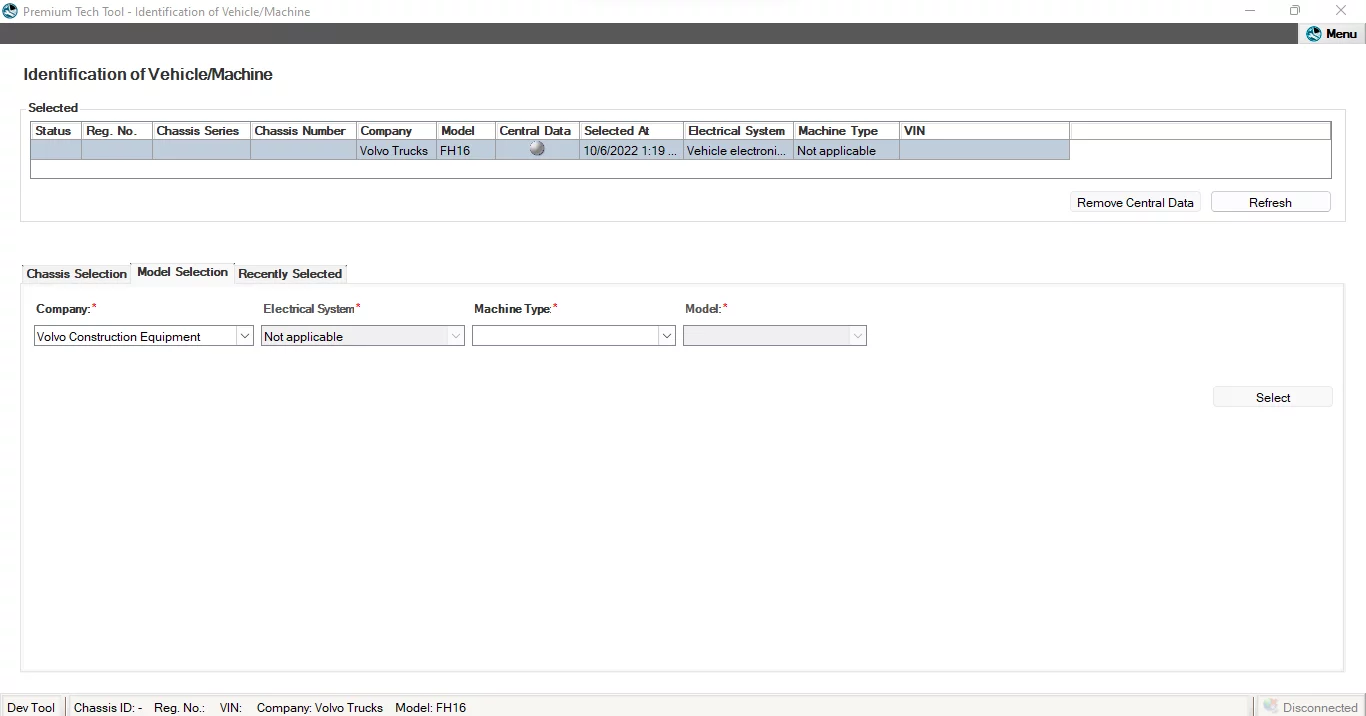Select the Model Selection tab

[182, 272]
